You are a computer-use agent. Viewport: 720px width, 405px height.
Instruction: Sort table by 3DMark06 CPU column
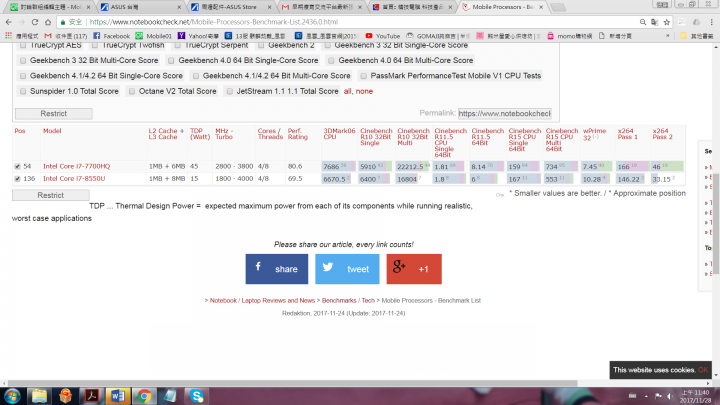(339, 134)
